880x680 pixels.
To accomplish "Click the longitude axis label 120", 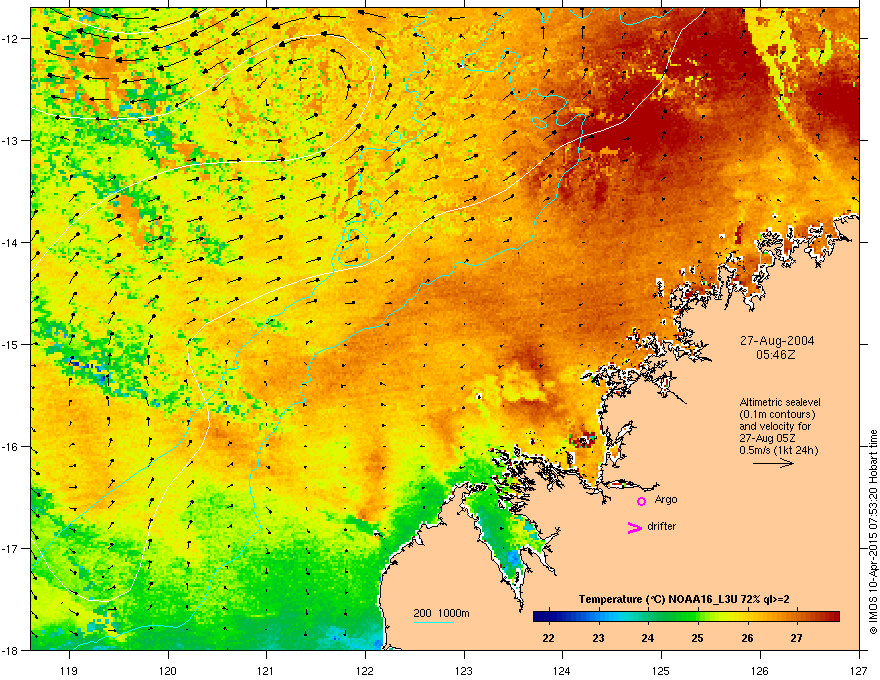I will coord(168,670).
